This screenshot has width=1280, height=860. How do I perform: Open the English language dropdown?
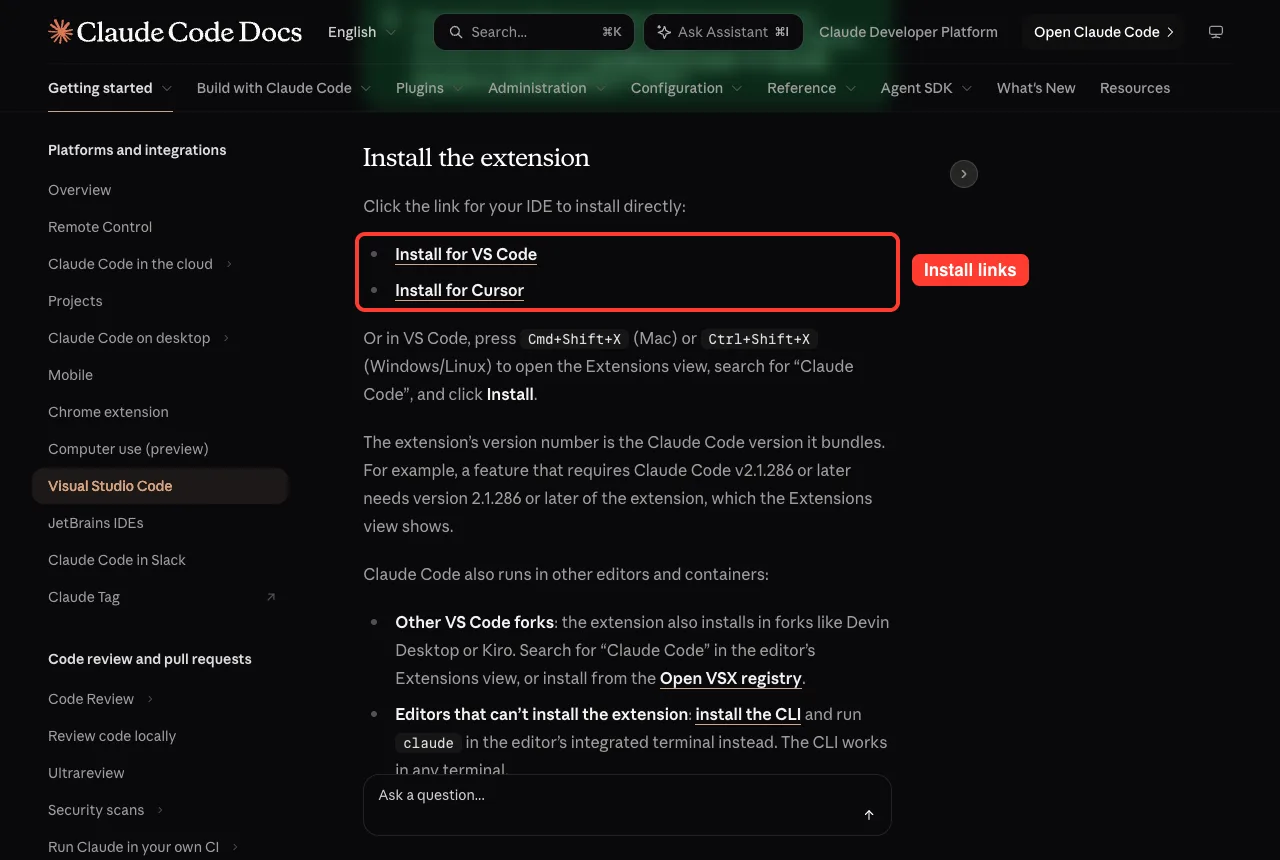pos(362,32)
